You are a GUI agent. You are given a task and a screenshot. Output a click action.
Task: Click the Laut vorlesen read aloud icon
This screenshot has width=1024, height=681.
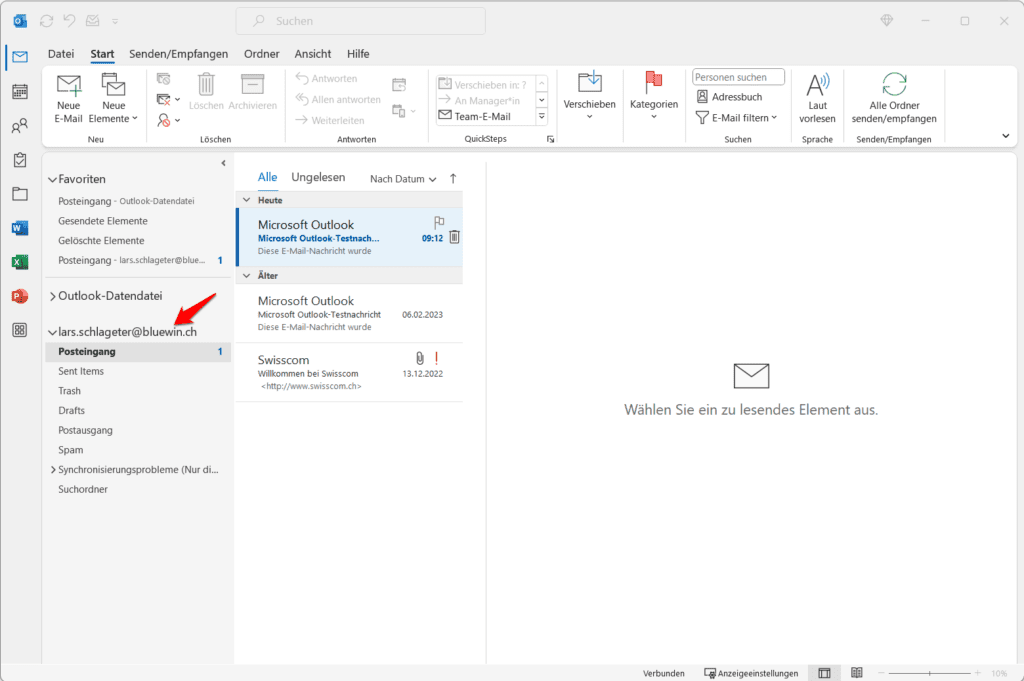click(818, 85)
